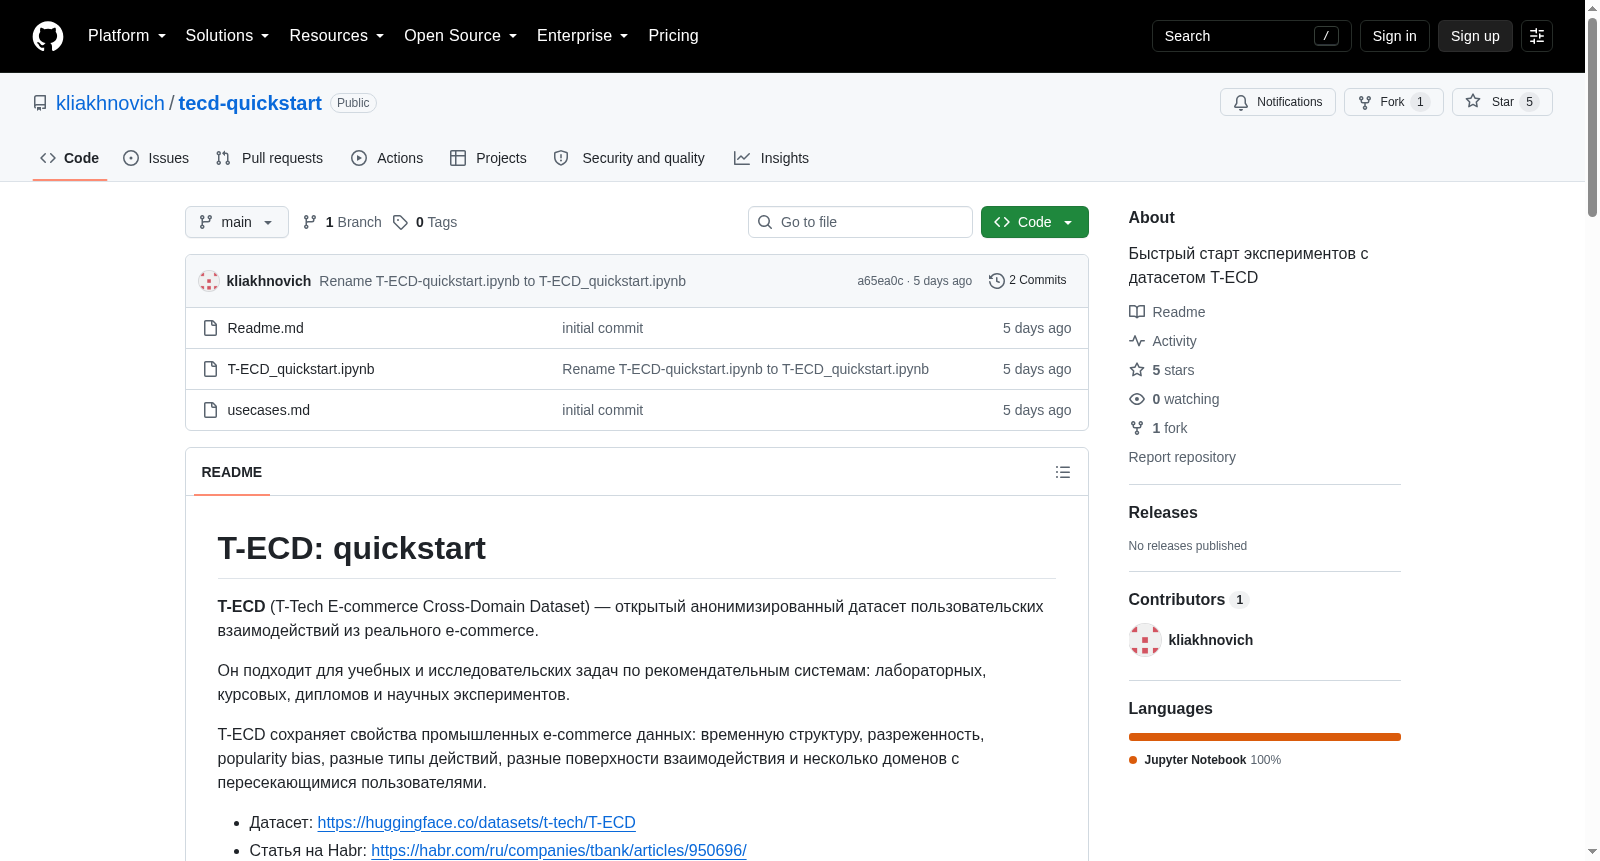
Task: Open the Hugging Face T-ECD dataset link
Action: pyautogui.click(x=476, y=822)
